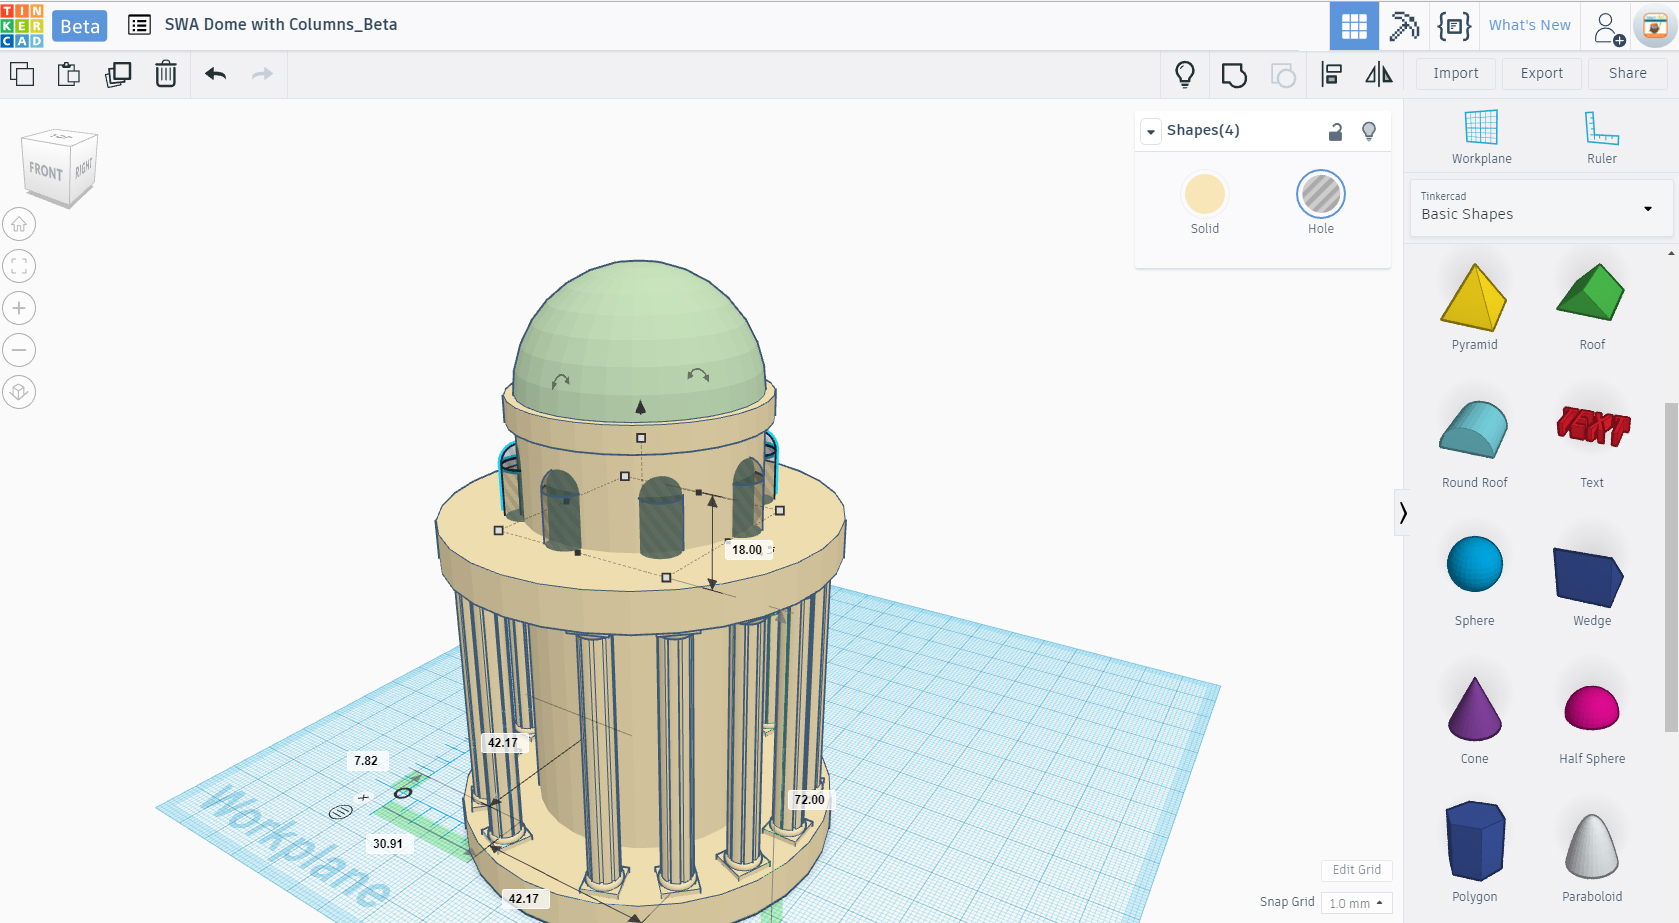Open What's New link
1679x923 pixels.
(1529, 26)
